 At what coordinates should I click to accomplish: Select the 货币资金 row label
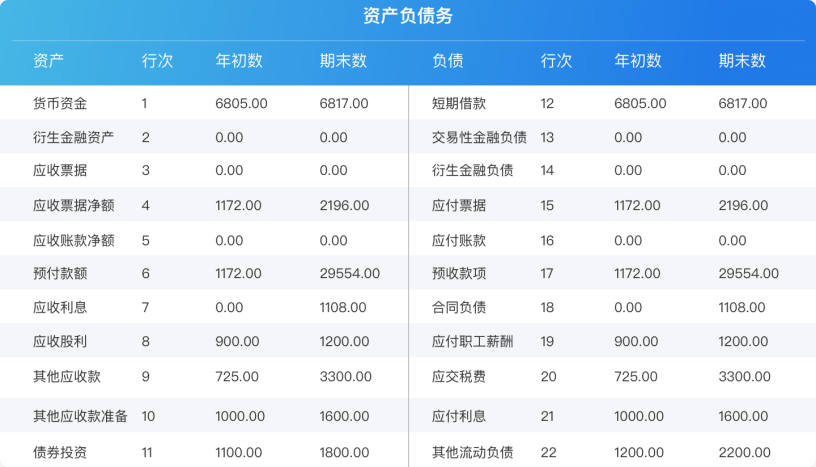pos(60,103)
